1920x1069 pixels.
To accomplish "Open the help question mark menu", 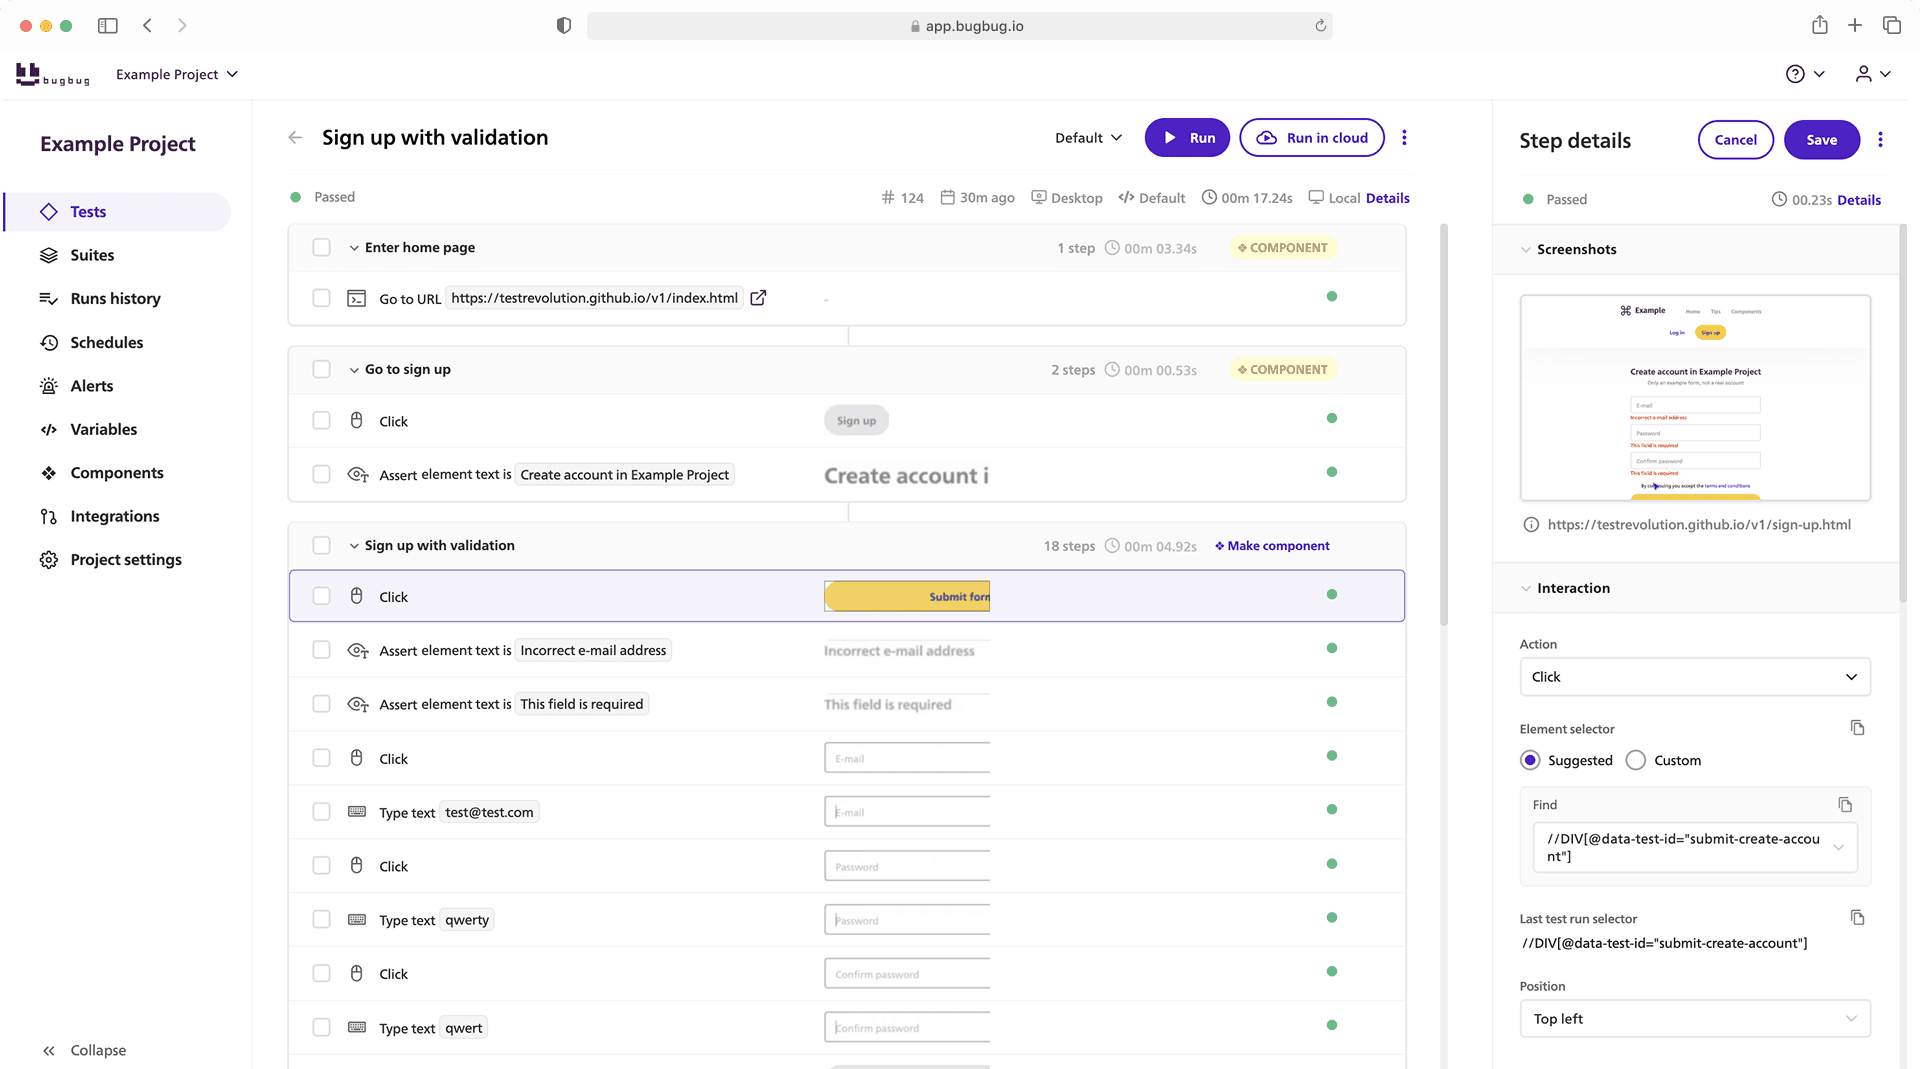I will click(x=1795, y=74).
